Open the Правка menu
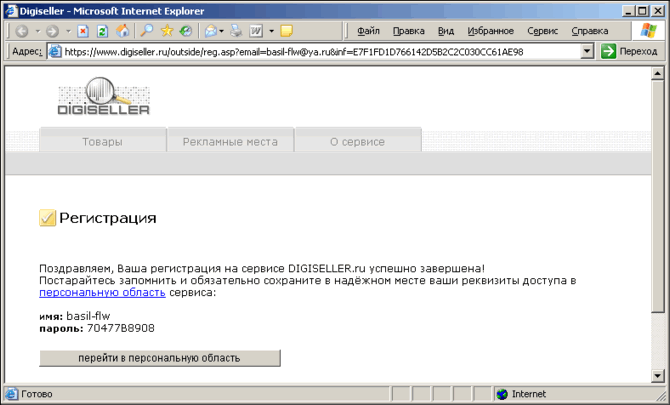This screenshot has height=405, width=670. pyautogui.click(x=408, y=31)
